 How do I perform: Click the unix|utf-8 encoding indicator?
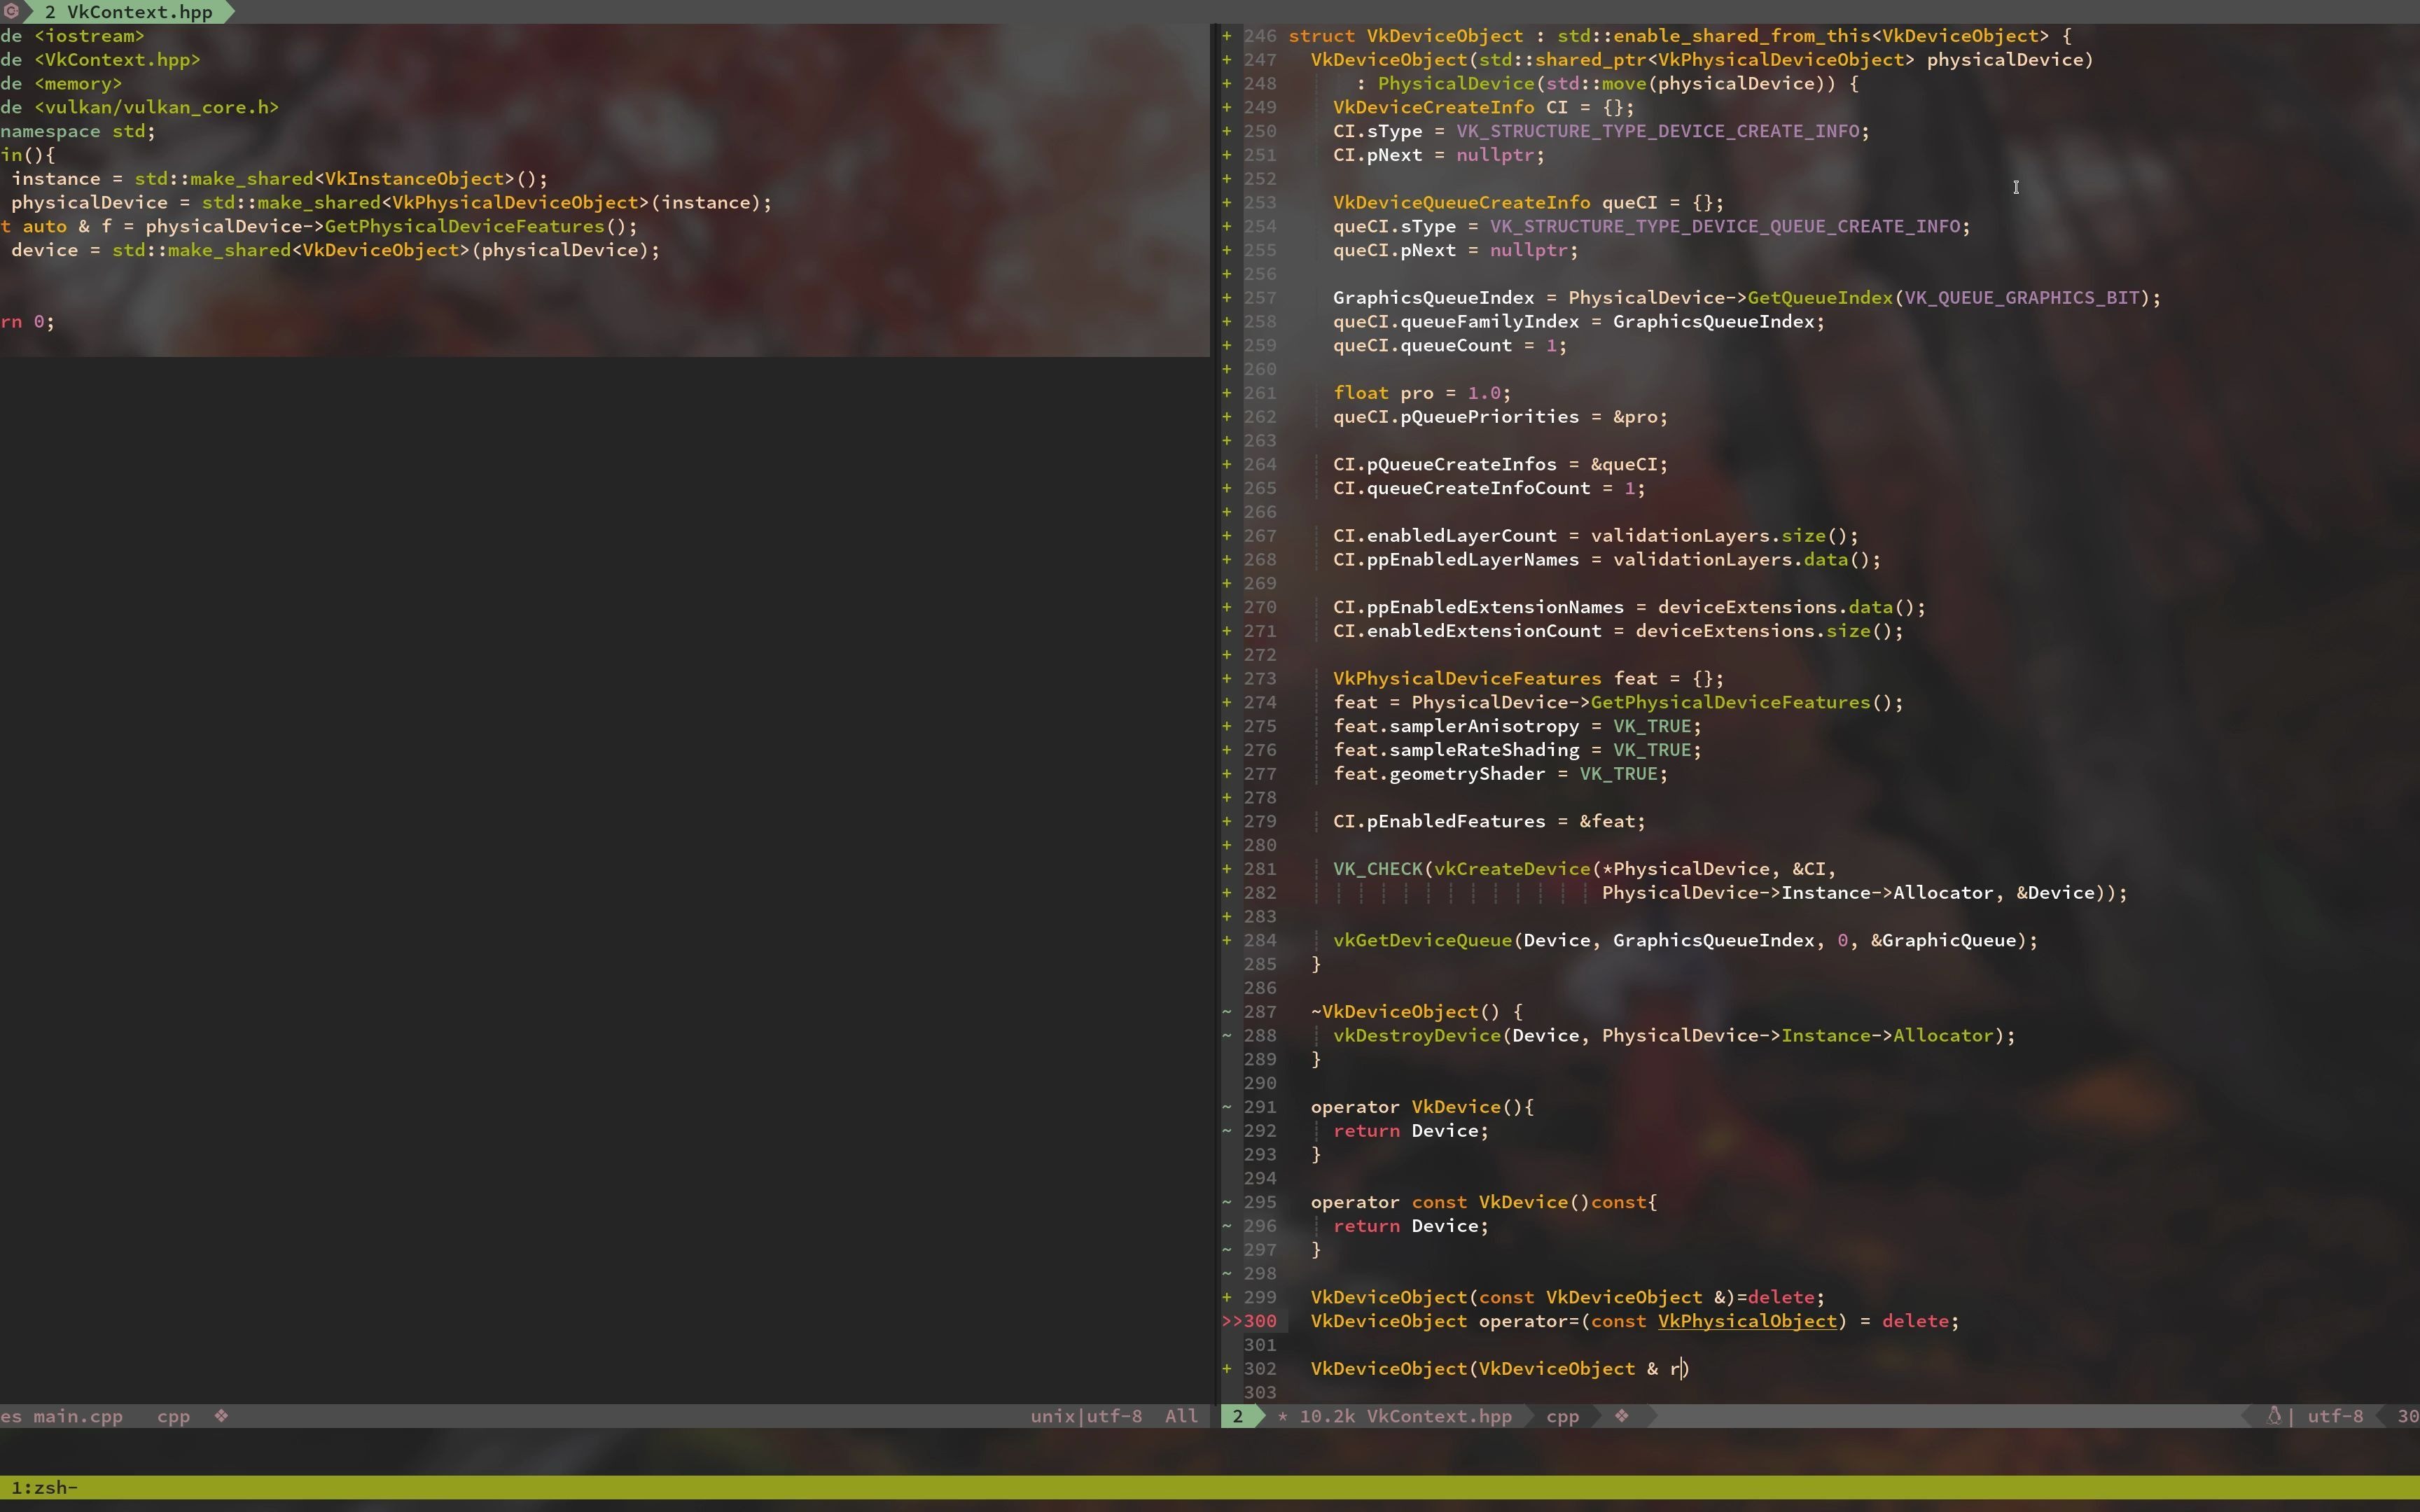pyautogui.click(x=1086, y=1416)
